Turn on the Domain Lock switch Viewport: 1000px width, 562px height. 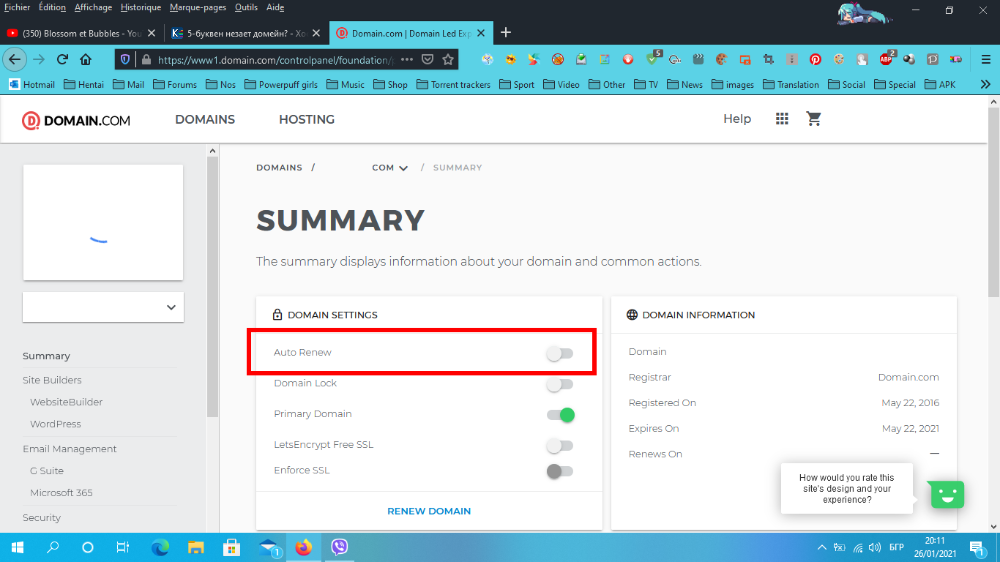click(559, 384)
